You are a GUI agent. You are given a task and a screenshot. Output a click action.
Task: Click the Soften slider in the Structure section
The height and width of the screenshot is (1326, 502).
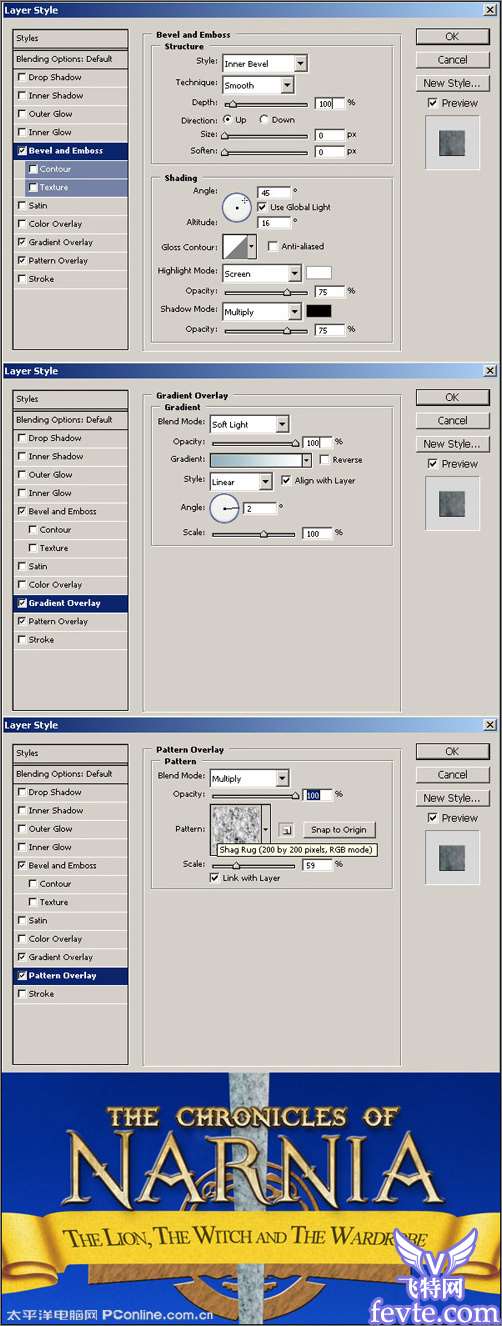265,152
